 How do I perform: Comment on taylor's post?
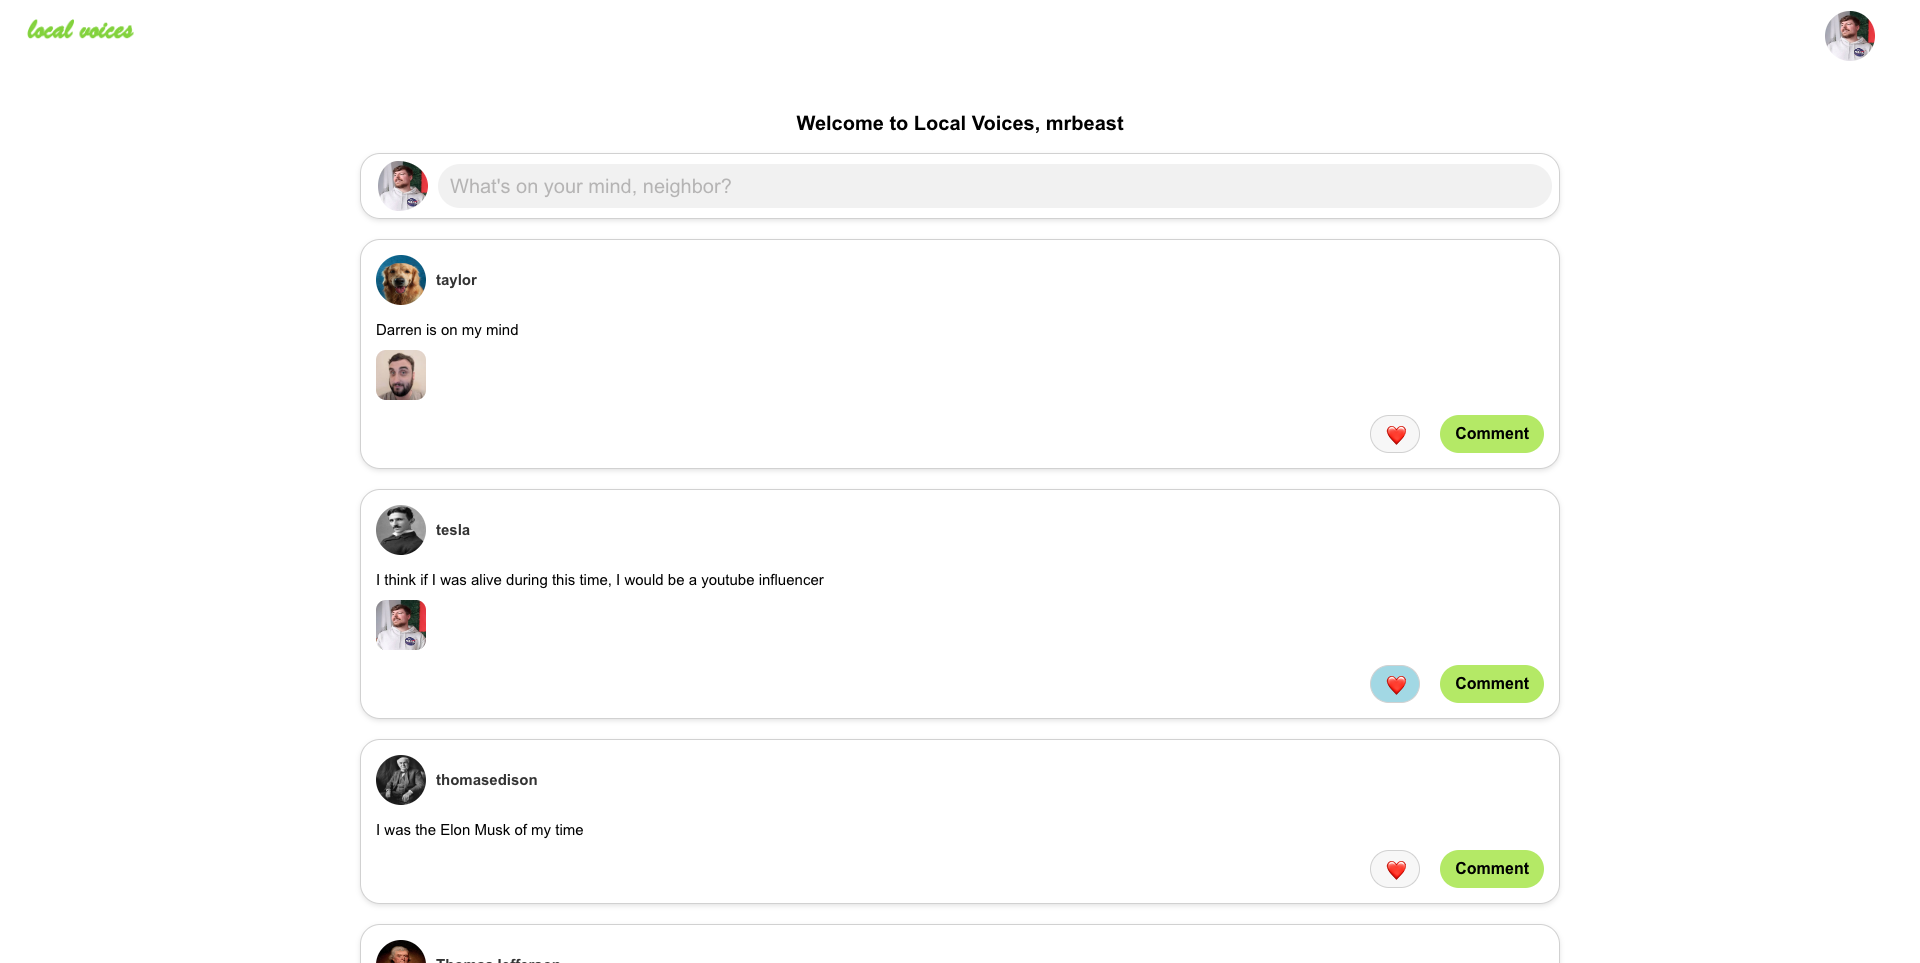1491,434
